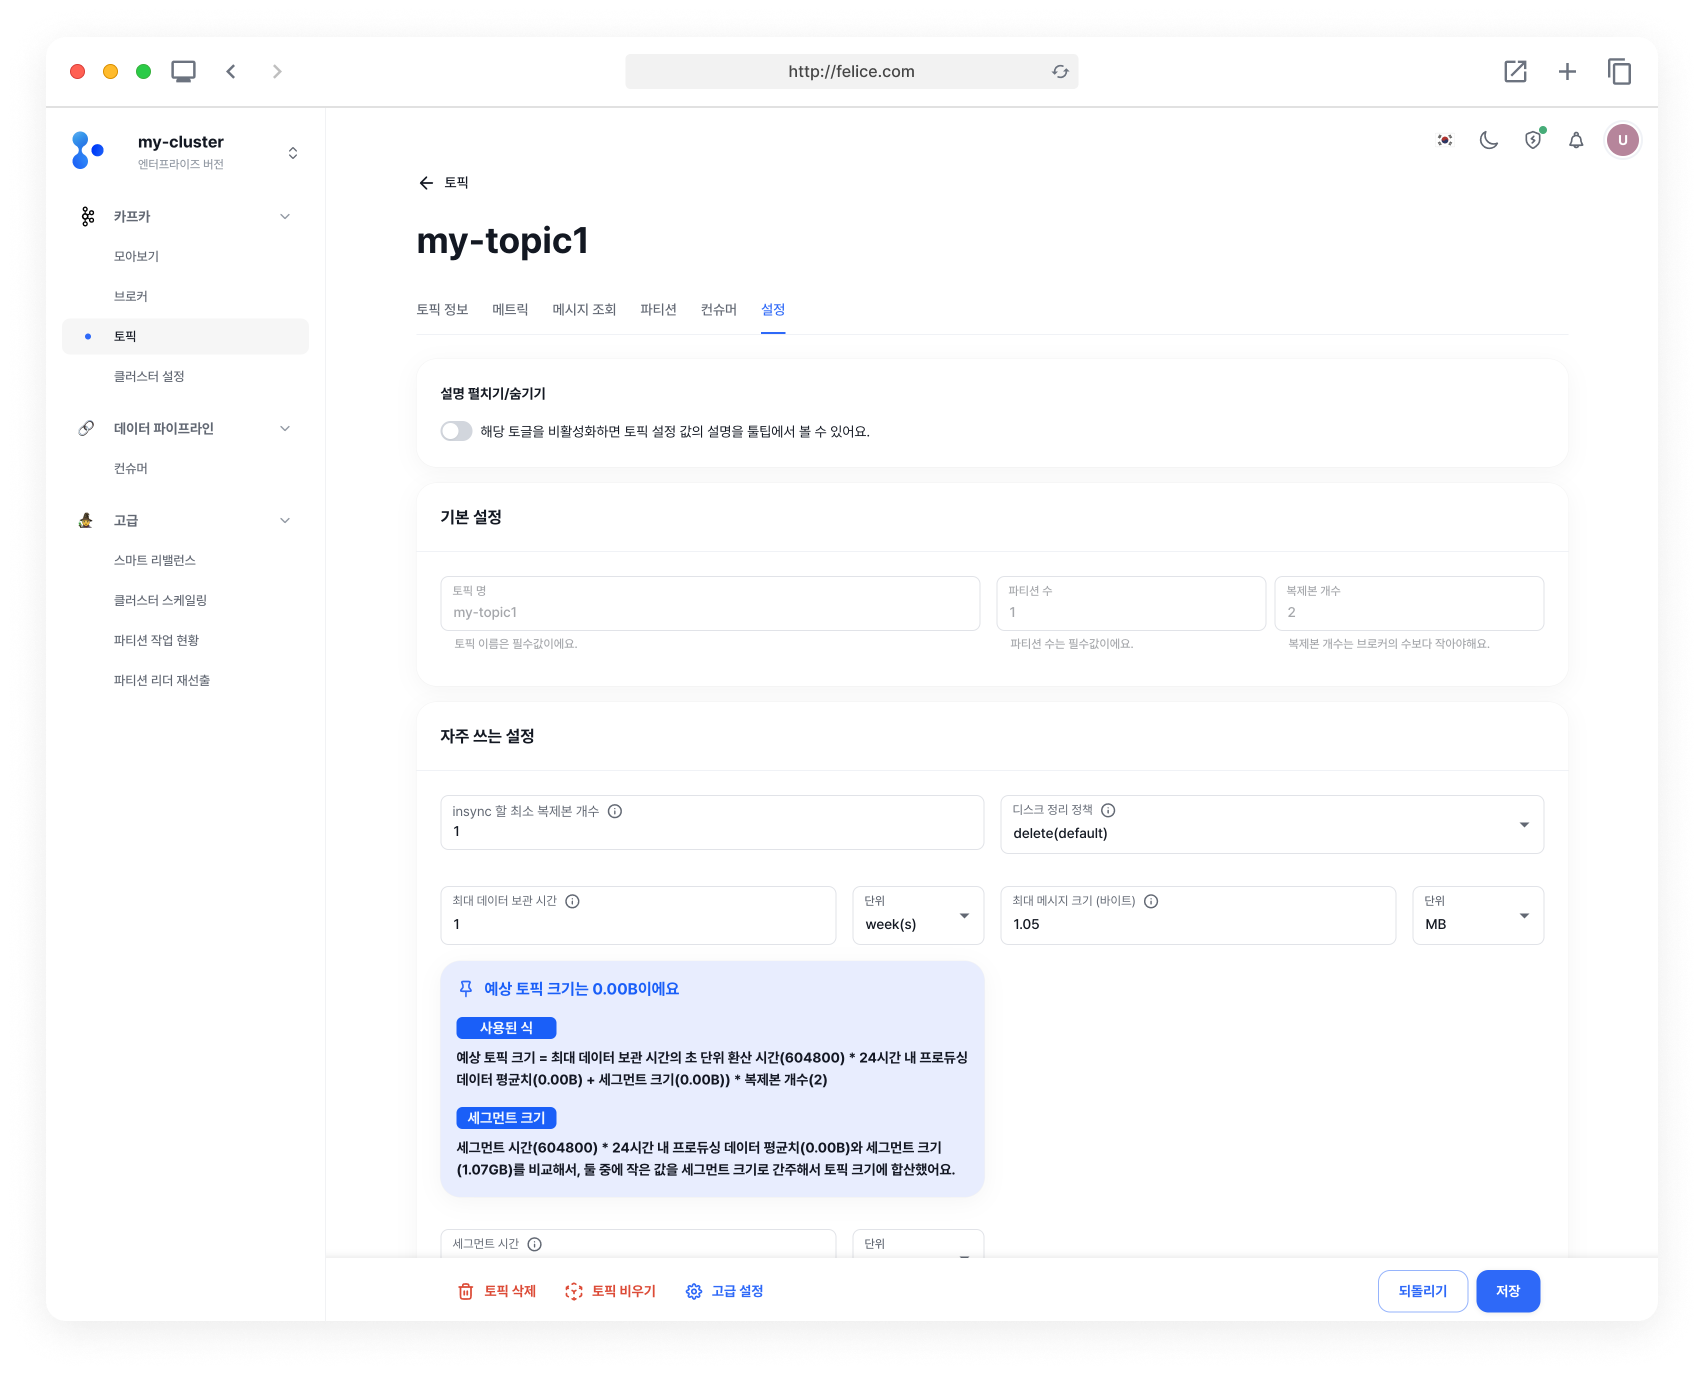1704x1376 pixels.
Task: Open the shield security icon
Action: [1533, 140]
